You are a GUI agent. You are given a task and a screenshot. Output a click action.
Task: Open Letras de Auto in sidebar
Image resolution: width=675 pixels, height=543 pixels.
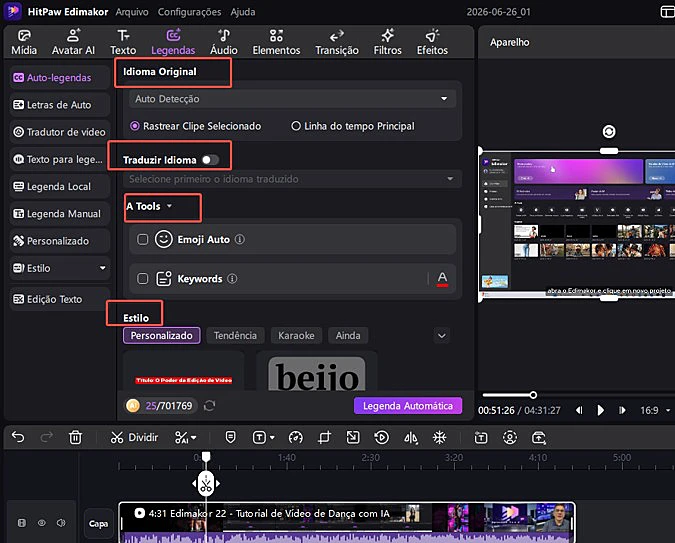pyautogui.click(x=59, y=105)
